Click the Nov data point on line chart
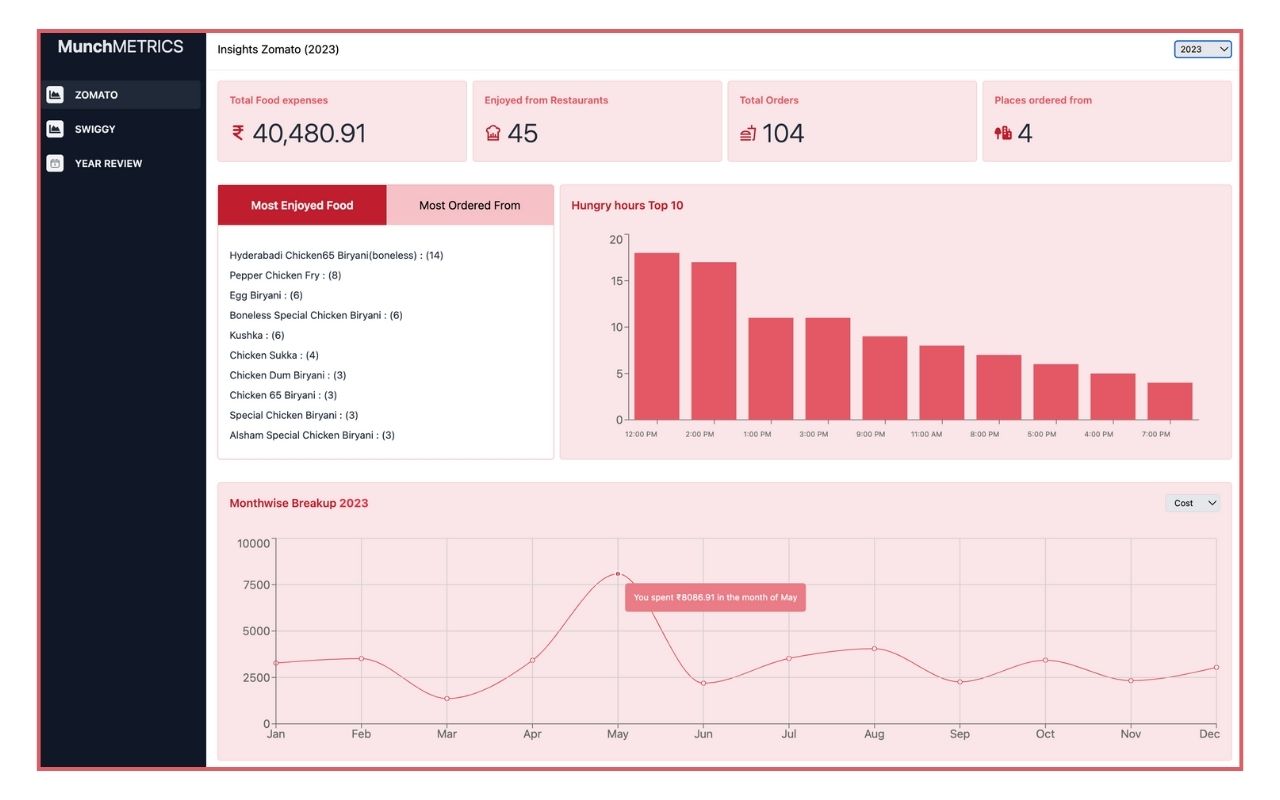 [1131, 681]
